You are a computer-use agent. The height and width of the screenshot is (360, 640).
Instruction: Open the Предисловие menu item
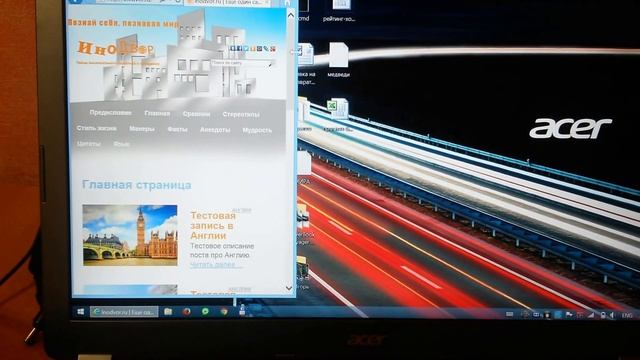tap(110, 113)
